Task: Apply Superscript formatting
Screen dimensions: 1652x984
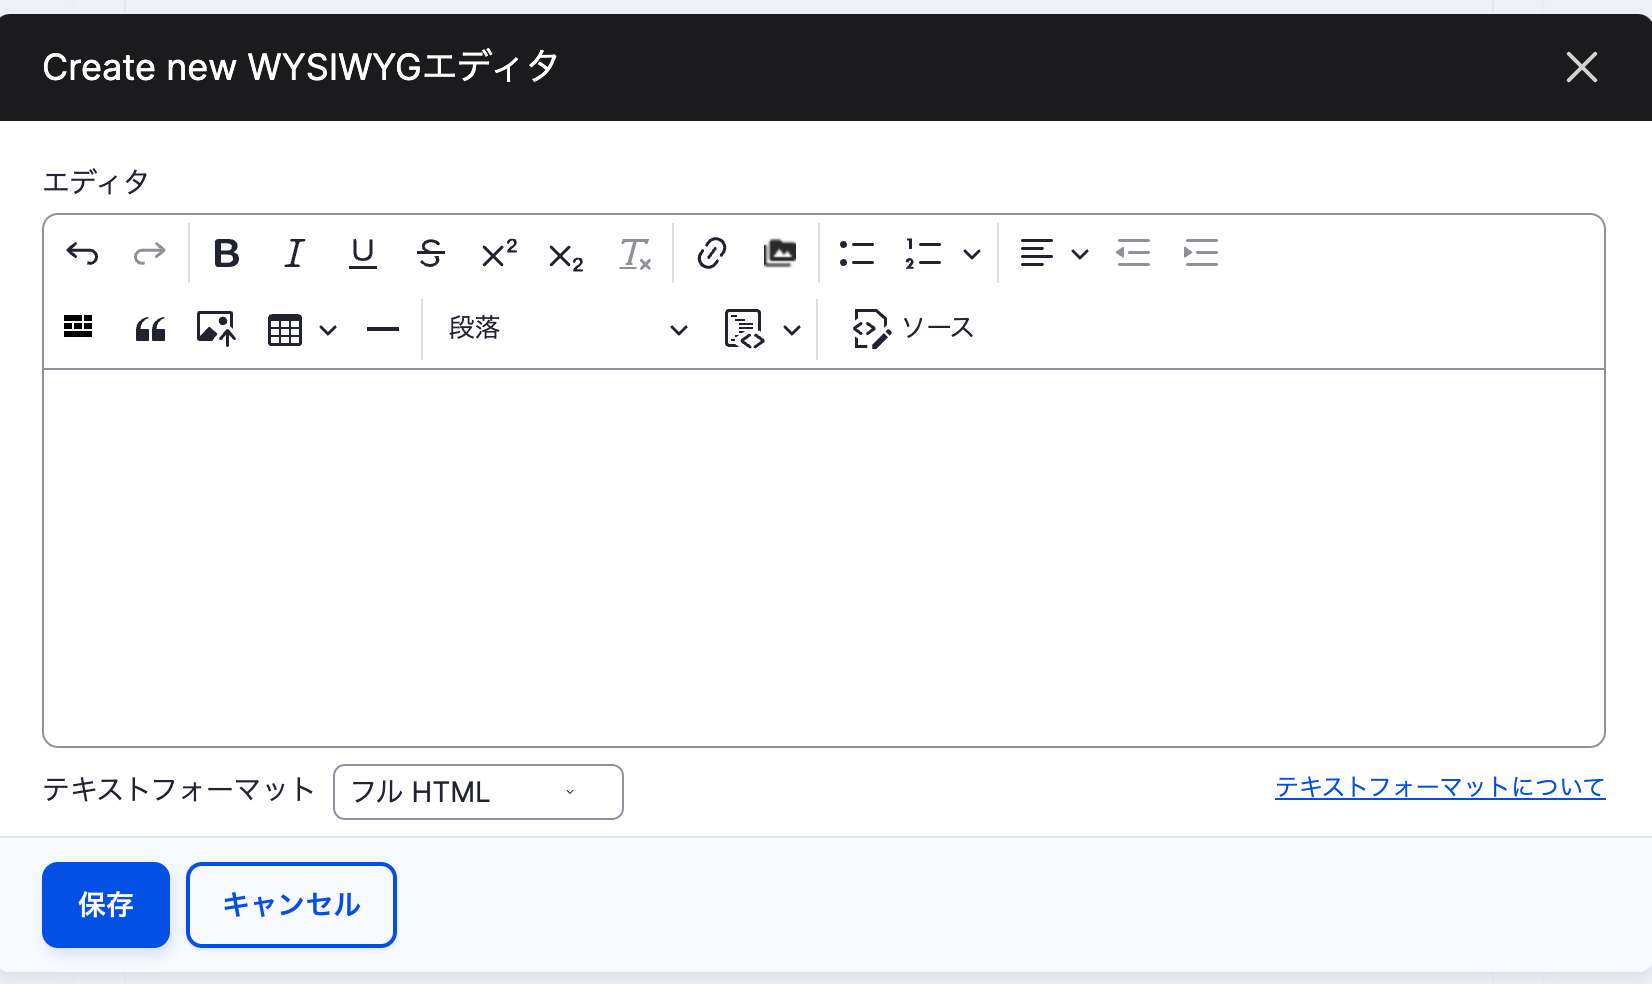Action: point(499,254)
